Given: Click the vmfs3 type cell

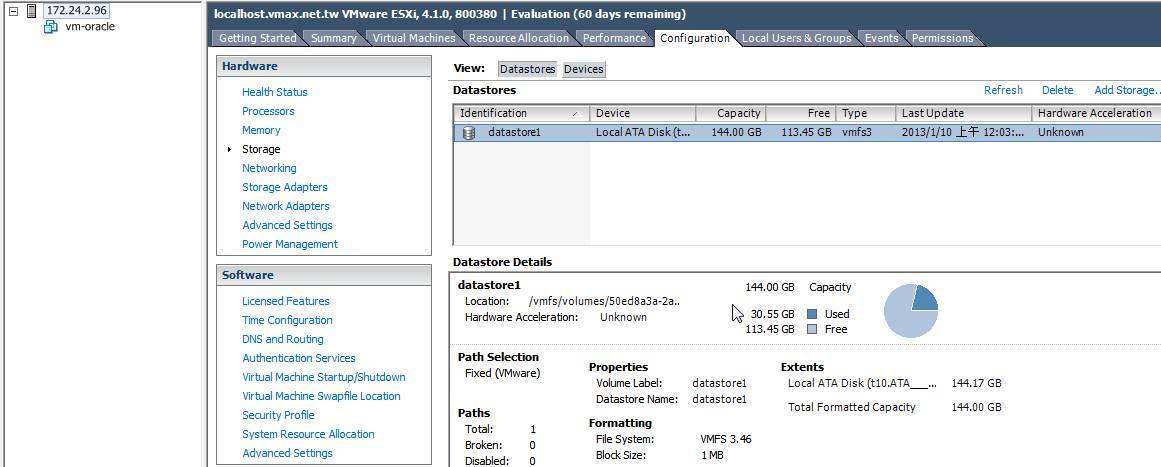Looking at the screenshot, I should click(x=857, y=132).
